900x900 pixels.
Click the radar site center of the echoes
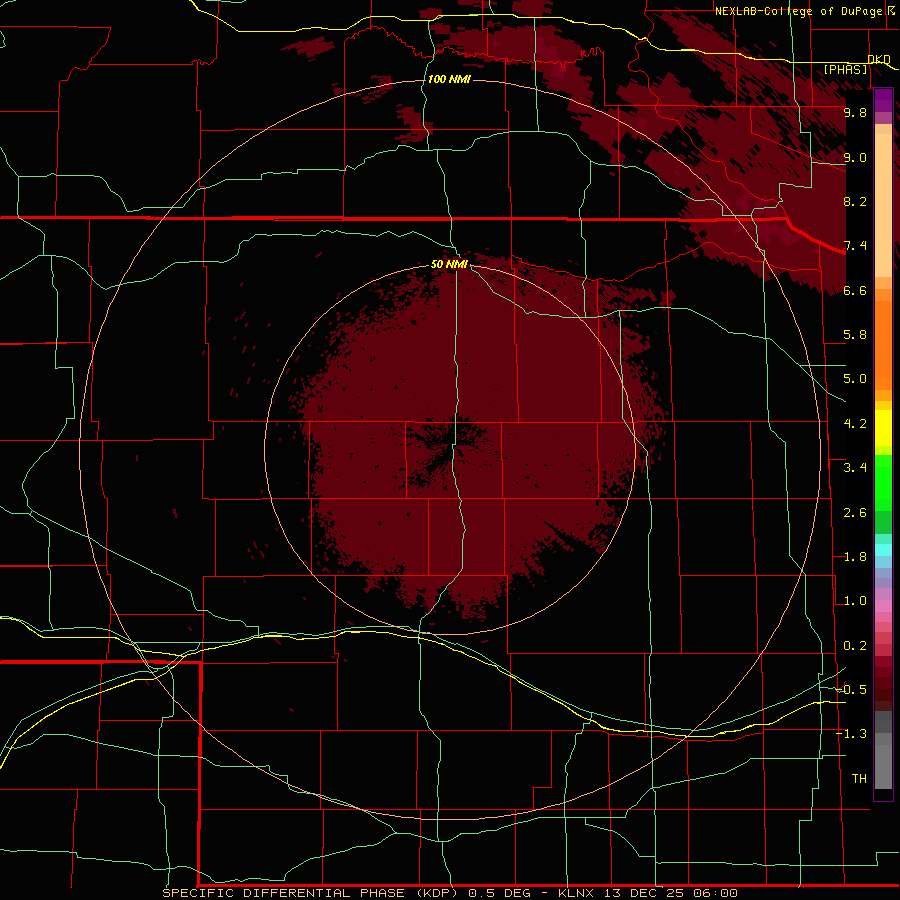point(449,449)
